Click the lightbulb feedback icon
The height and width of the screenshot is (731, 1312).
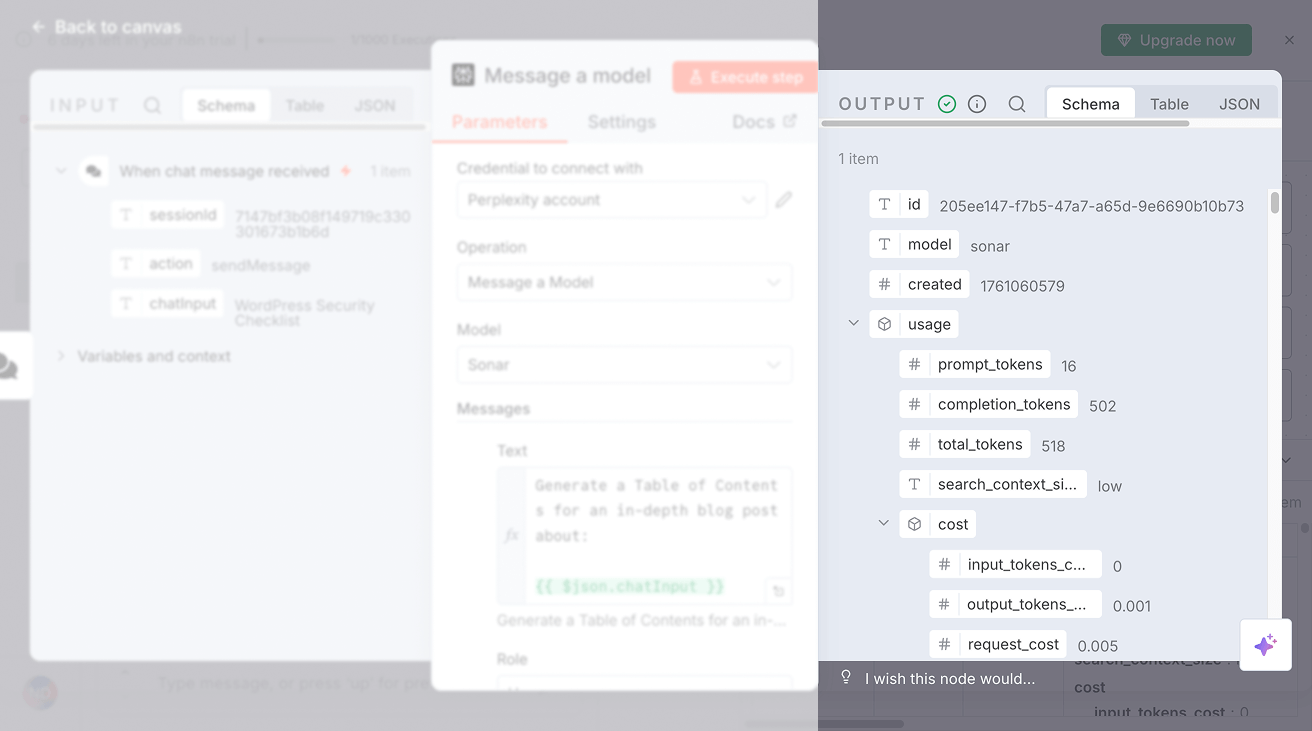846,678
